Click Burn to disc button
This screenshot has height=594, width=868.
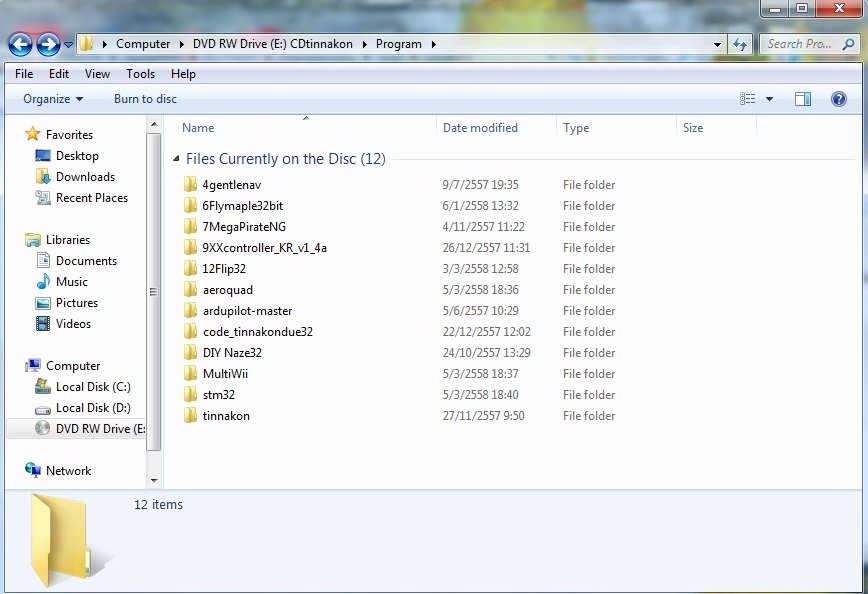(x=145, y=99)
